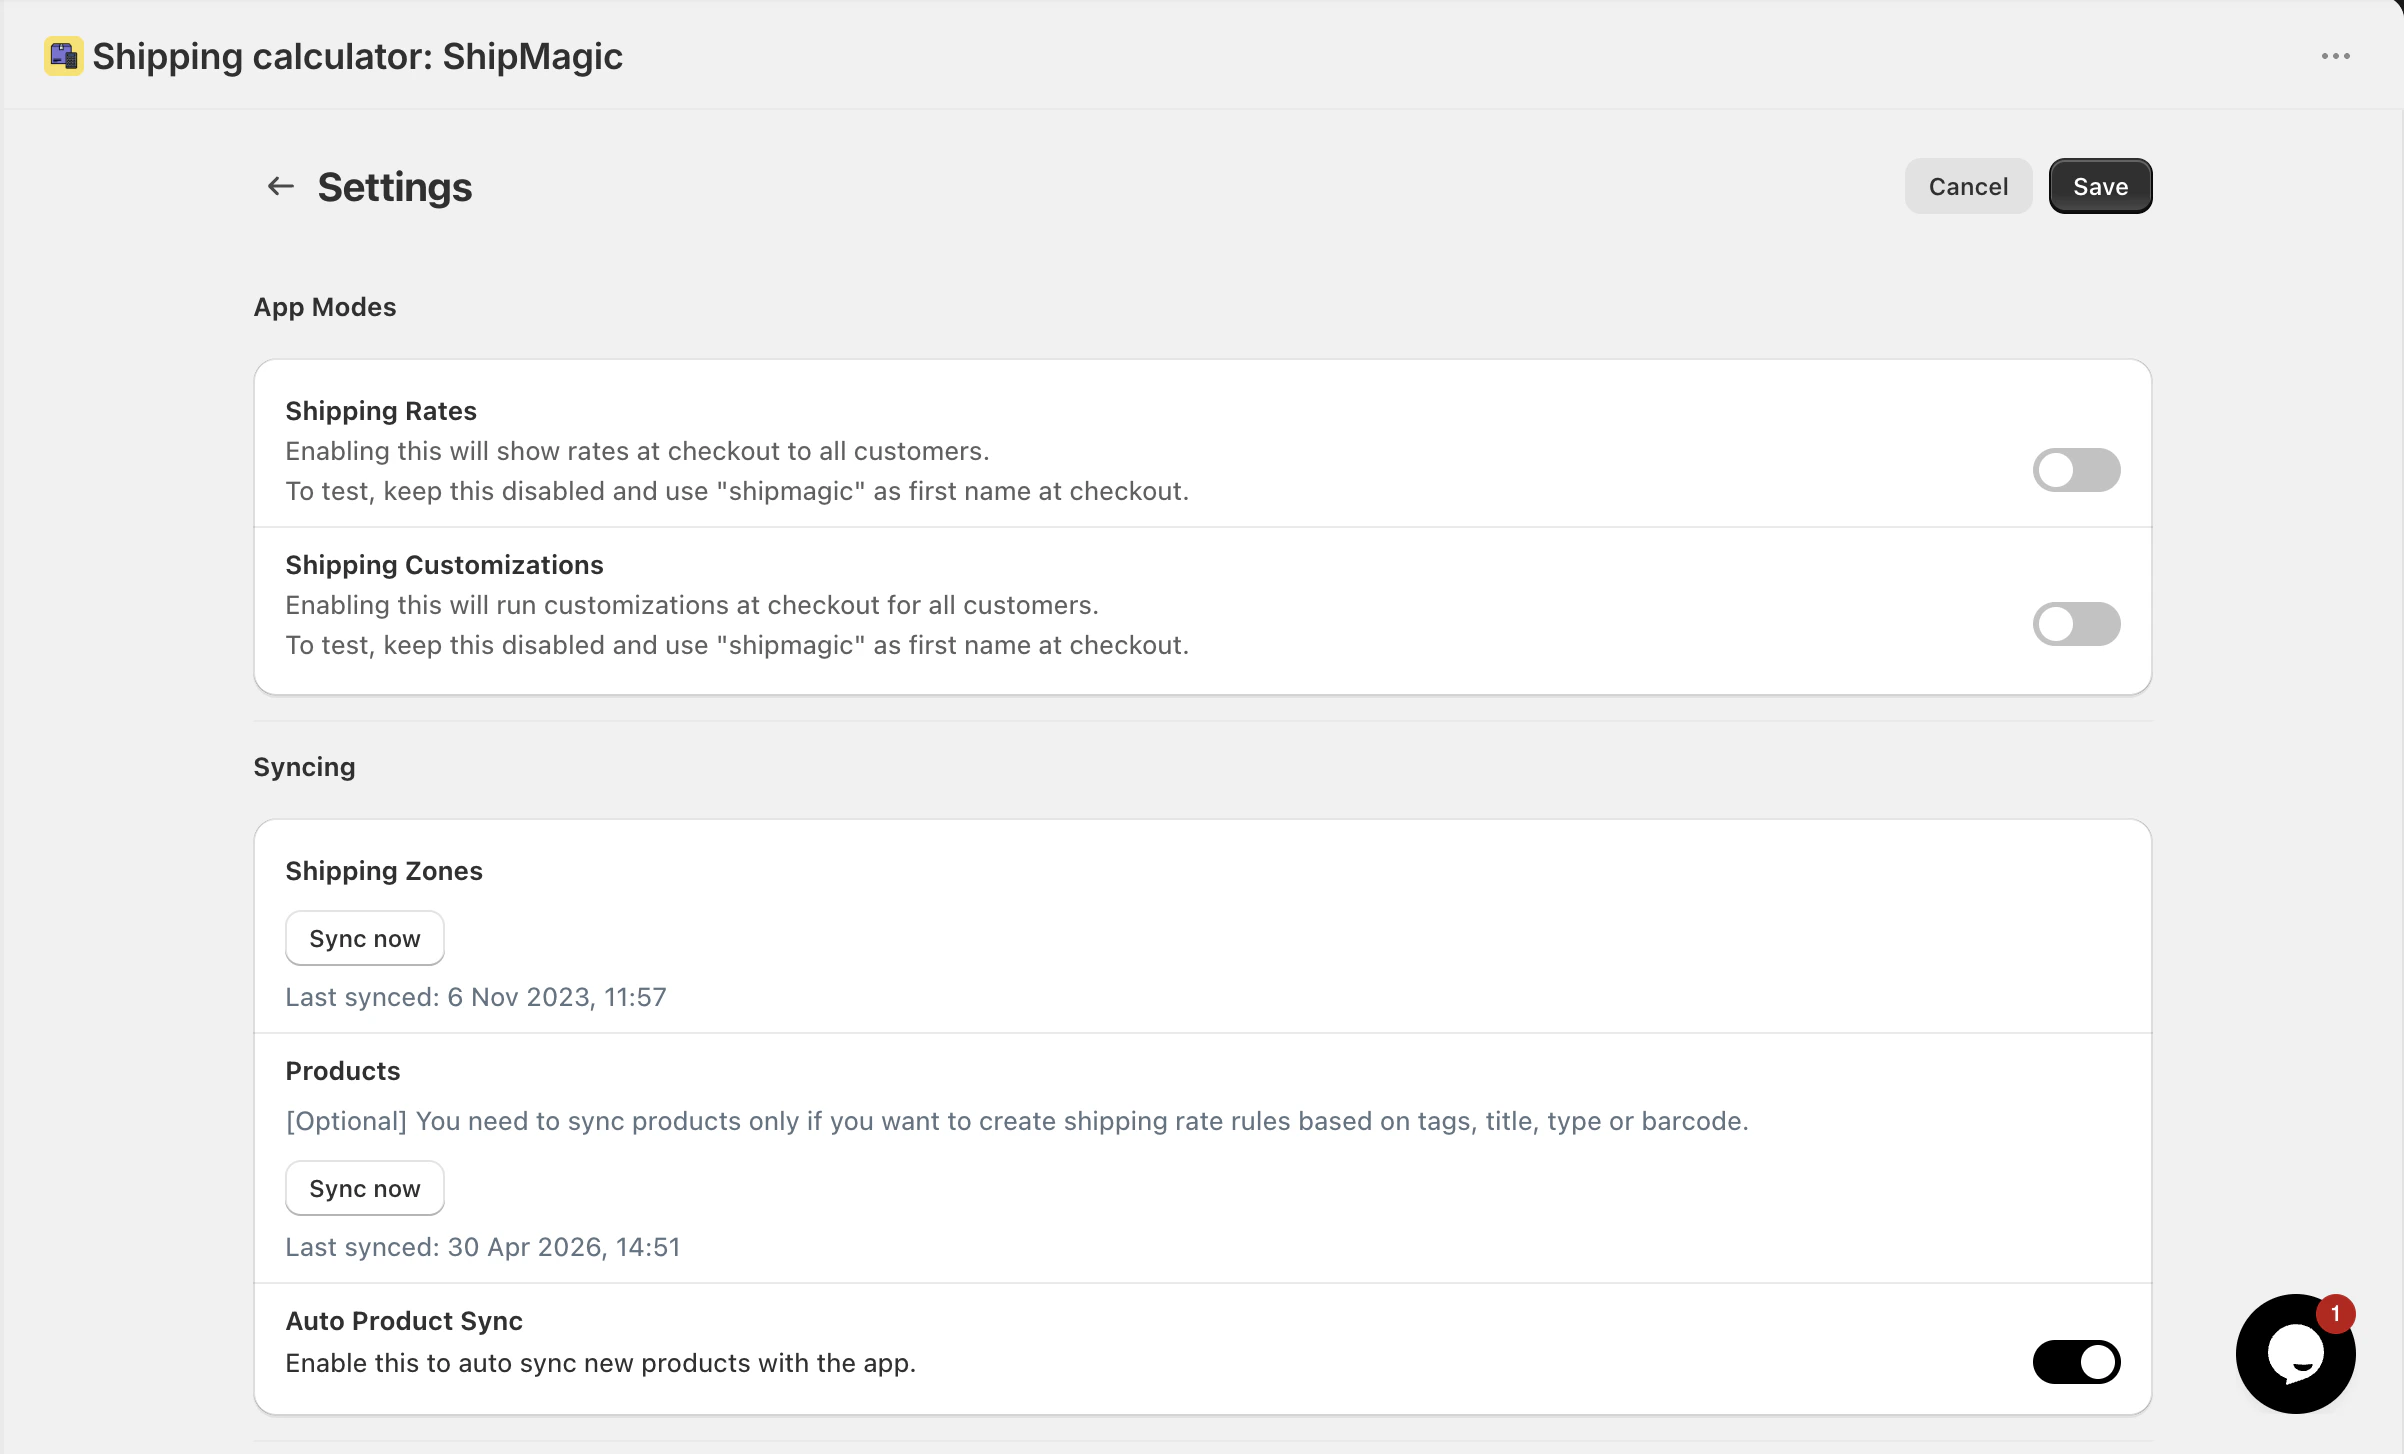Open the three-dot more options menu
Viewport: 2404px width, 1454px height.
point(2335,56)
